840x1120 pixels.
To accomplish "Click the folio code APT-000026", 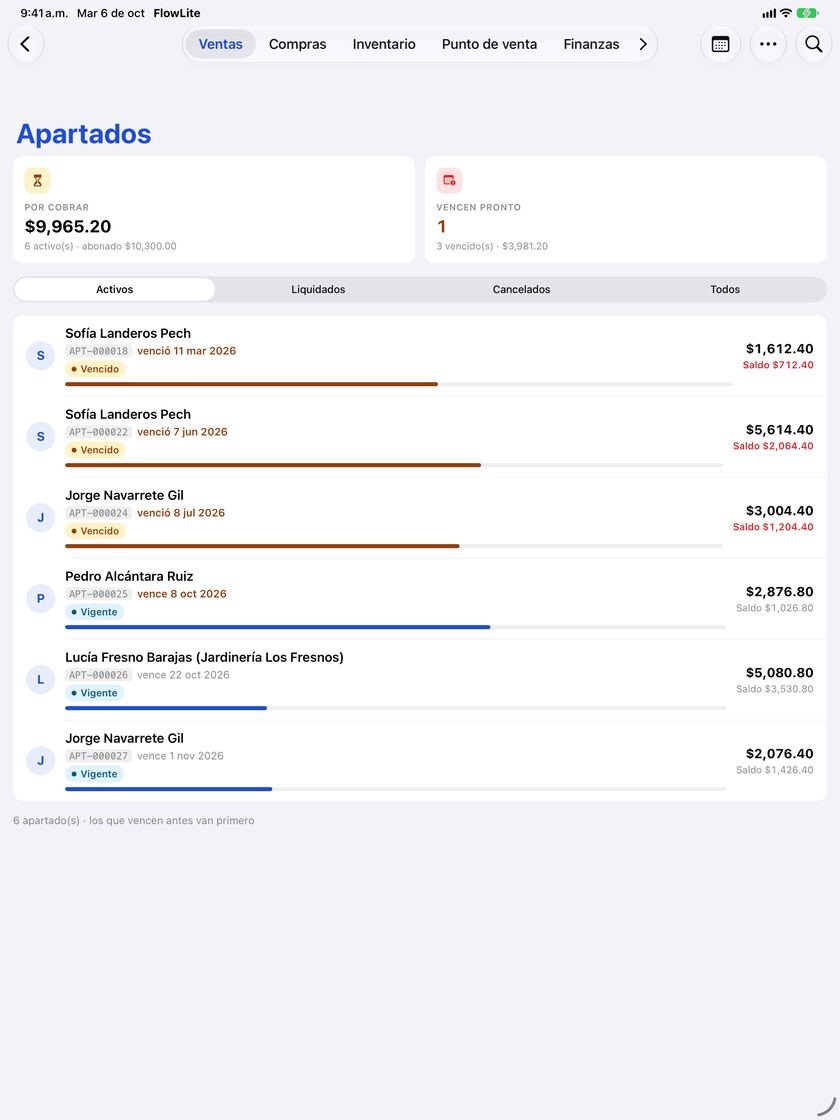I will 99,675.
